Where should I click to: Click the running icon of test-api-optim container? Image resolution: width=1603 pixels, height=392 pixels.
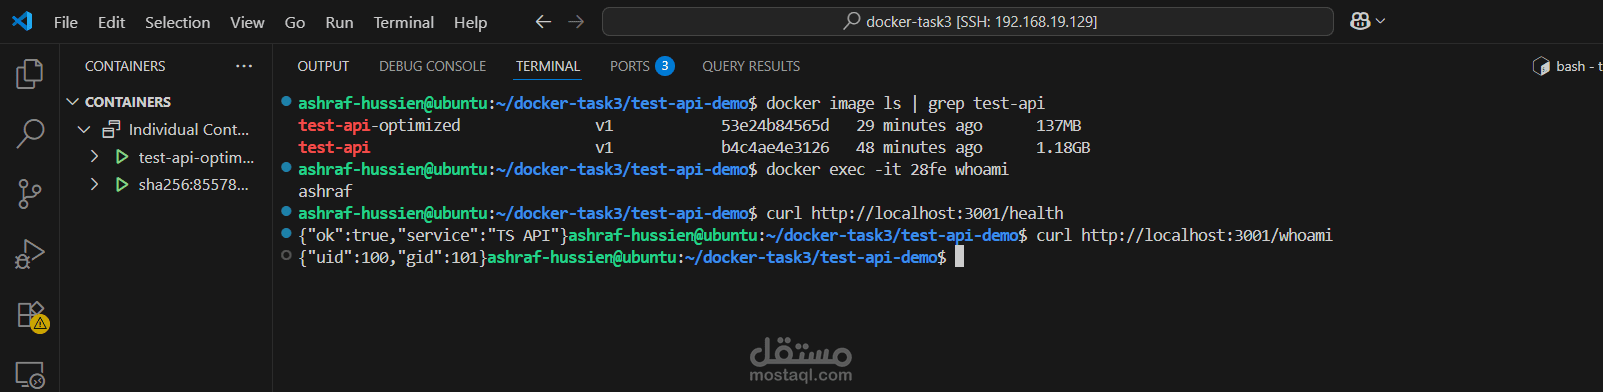pos(122,157)
